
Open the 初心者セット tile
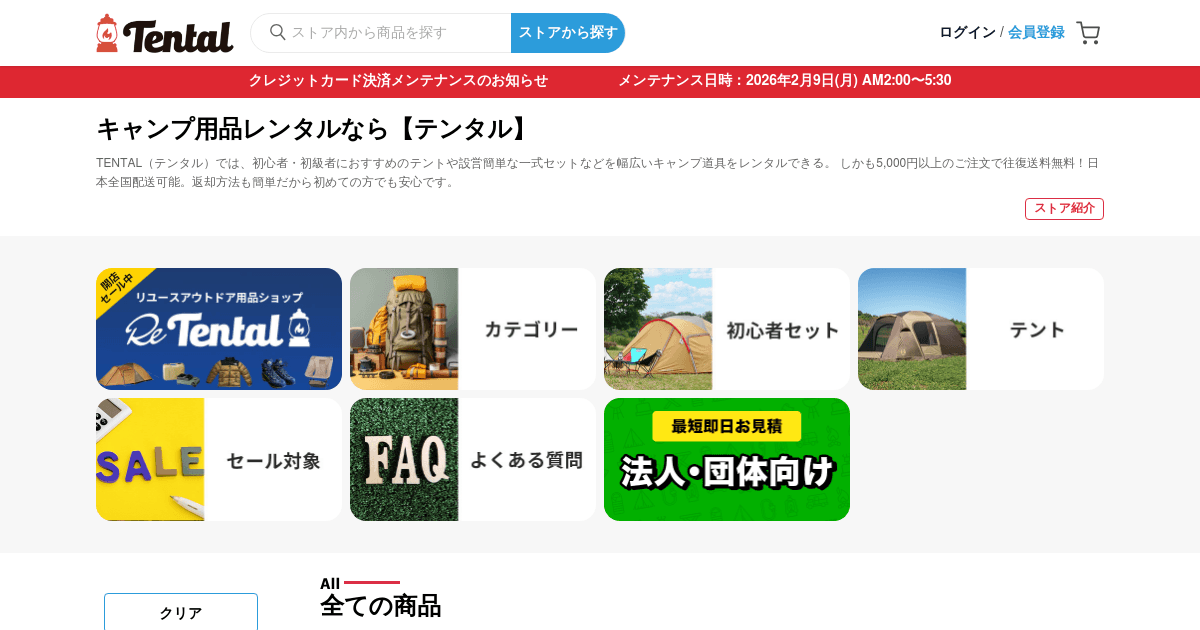(727, 329)
